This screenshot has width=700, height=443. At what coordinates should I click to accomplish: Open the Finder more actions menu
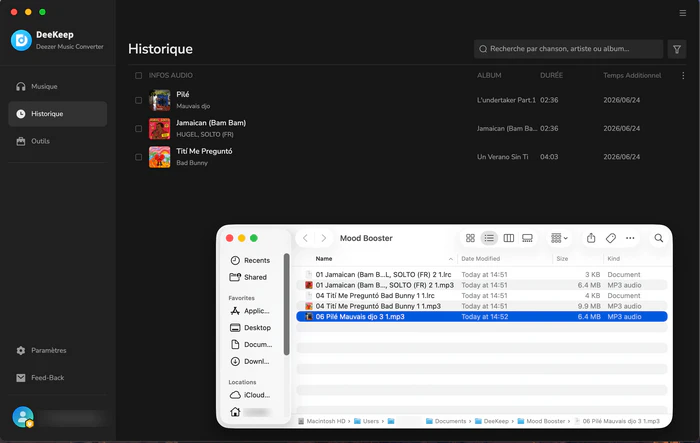coord(630,238)
